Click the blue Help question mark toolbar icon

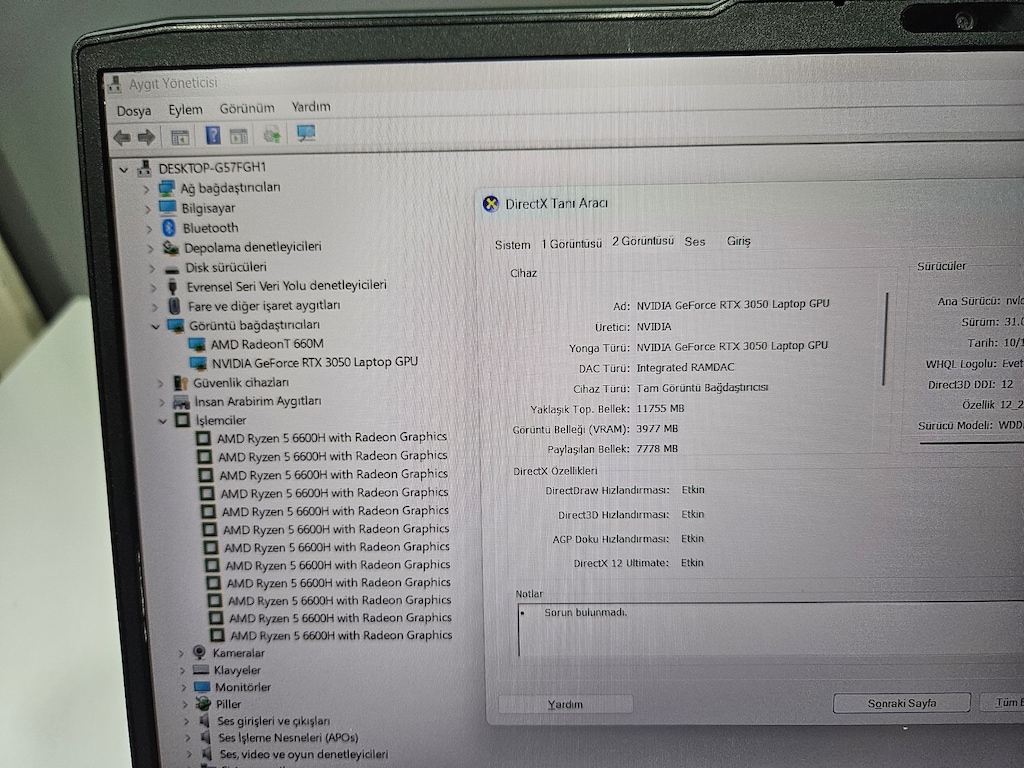click(213, 135)
